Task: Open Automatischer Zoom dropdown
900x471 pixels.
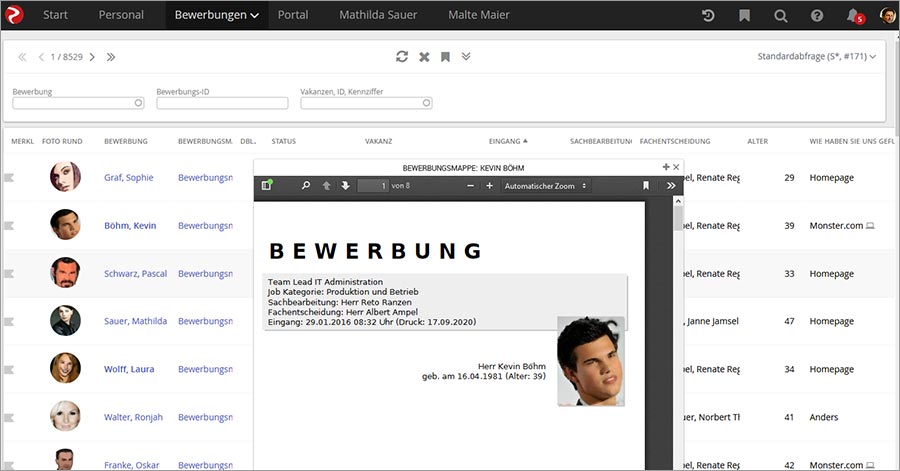Action: pos(545,185)
